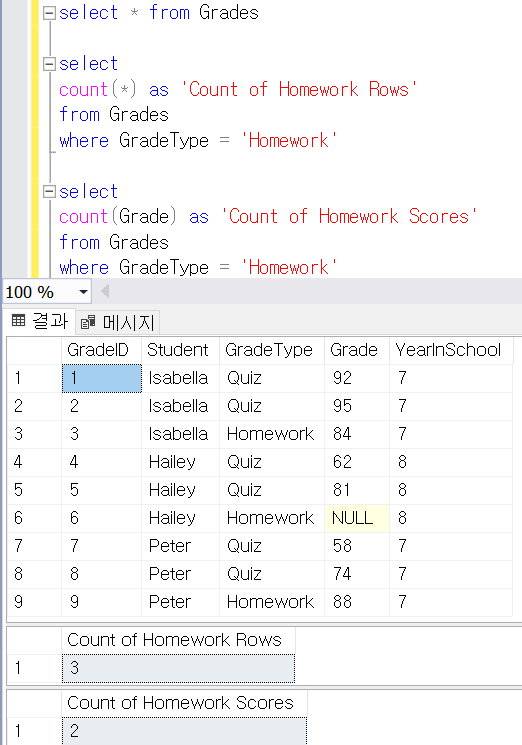Collapse the Count of Homework Scores query block
522x745 pixels.
click(x=49, y=191)
